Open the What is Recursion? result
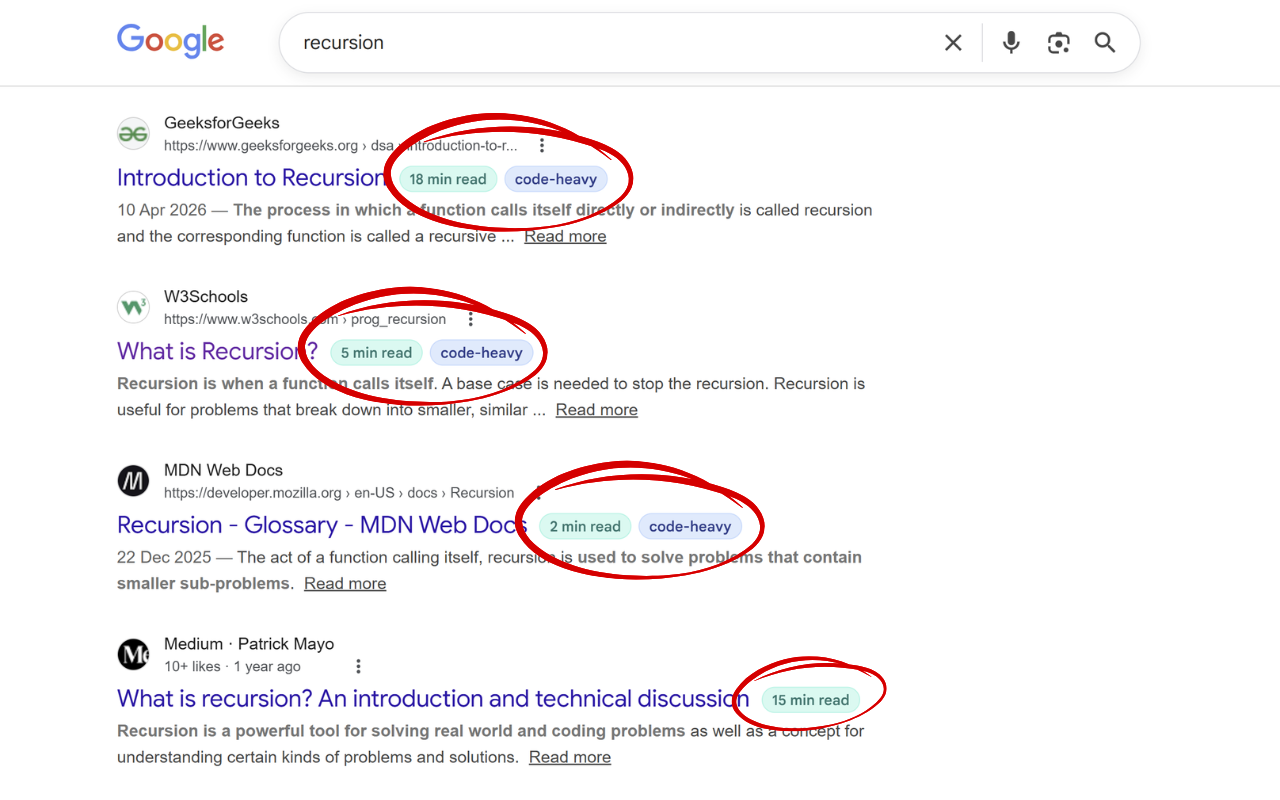This screenshot has width=1280, height=800. tap(218, 352)
